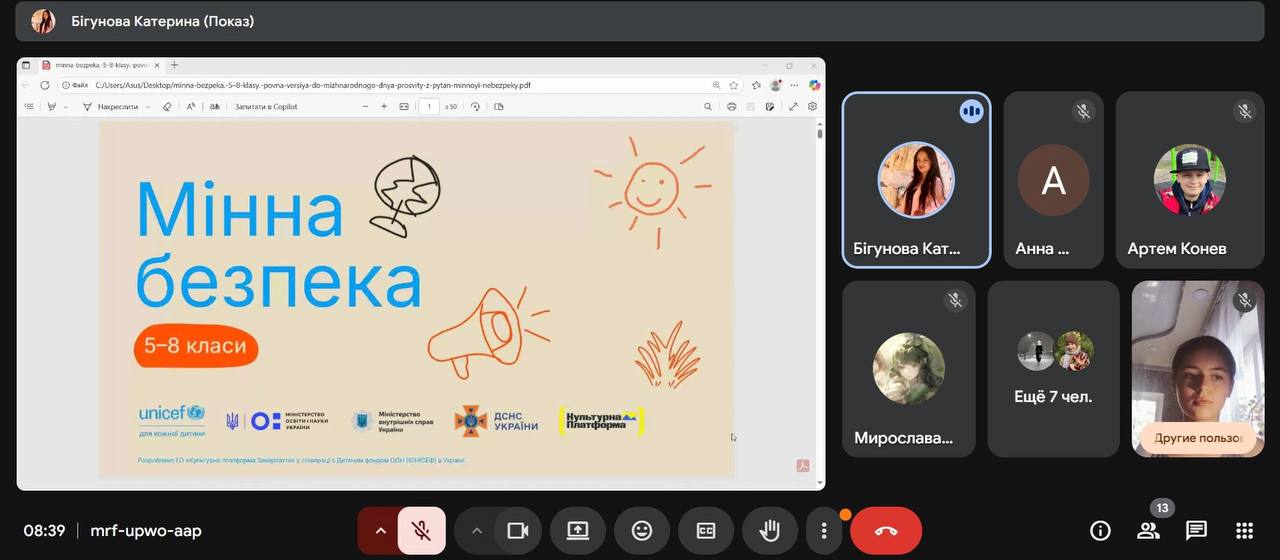Expand the video settings arrow beside camera
Viewport: 1280px width, 560px height.
pyautogui.click(x=476, y=531)
